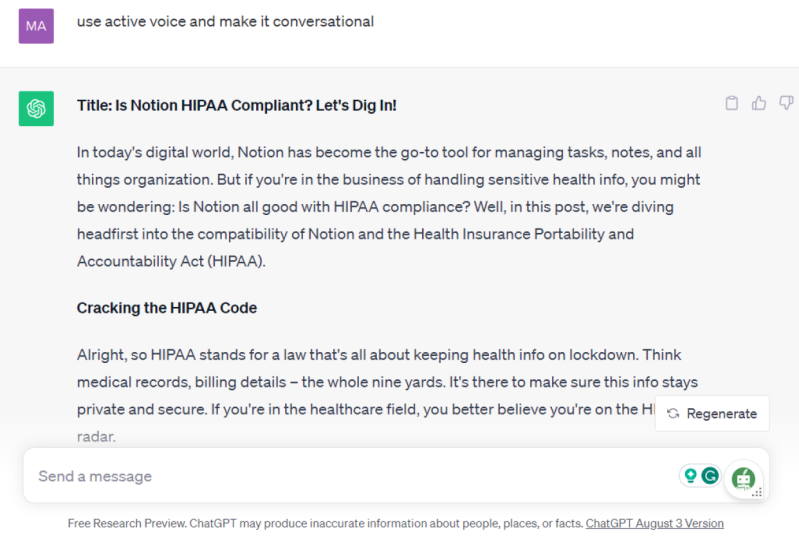Give the response a thumbs down
This screenshot has height=540, width=799.
pyautogui.click(x=786, y=103)
